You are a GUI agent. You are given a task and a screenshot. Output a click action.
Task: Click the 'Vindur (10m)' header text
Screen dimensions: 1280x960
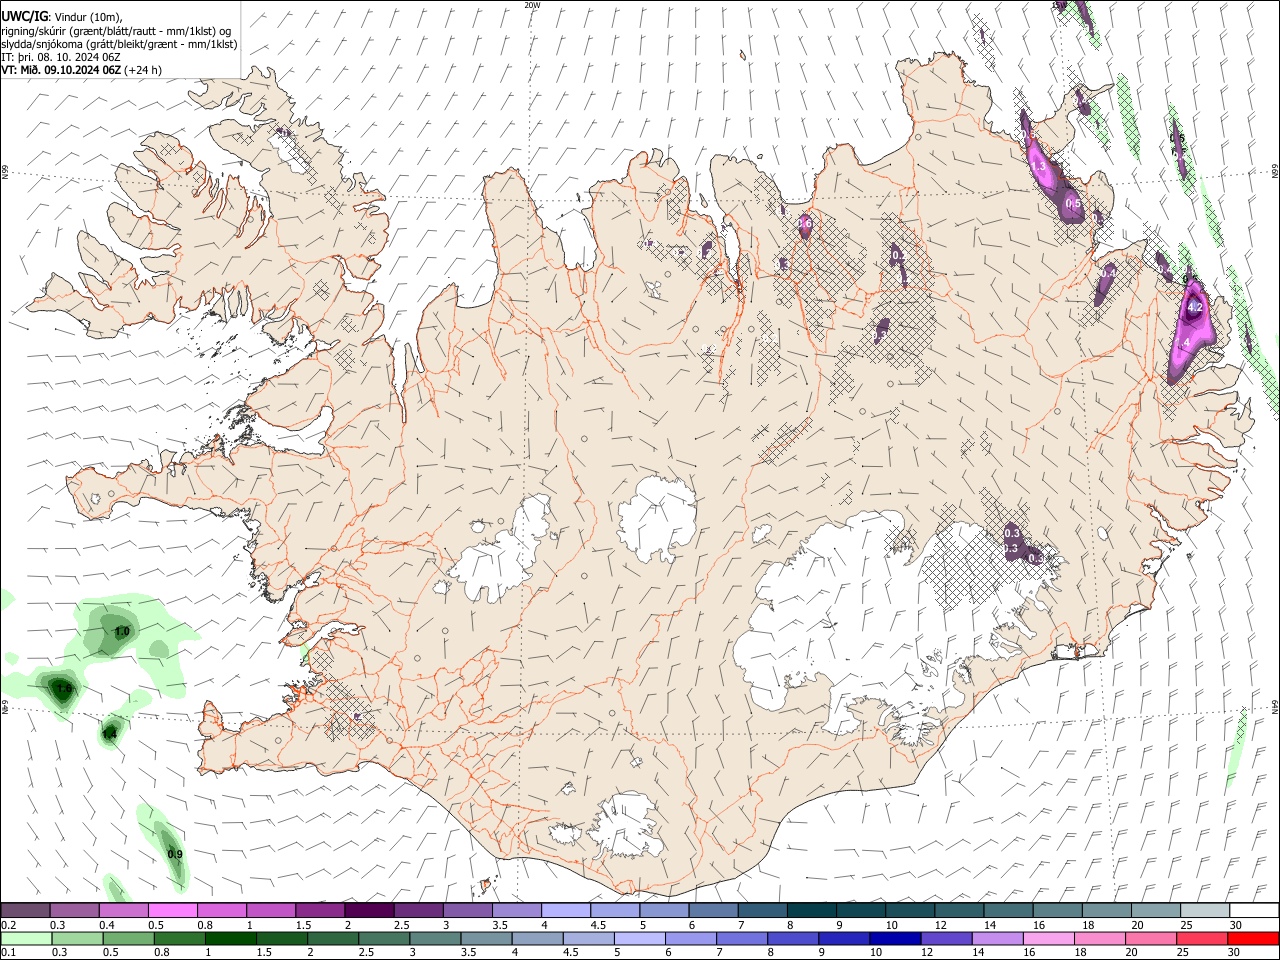tap(88, 17)
